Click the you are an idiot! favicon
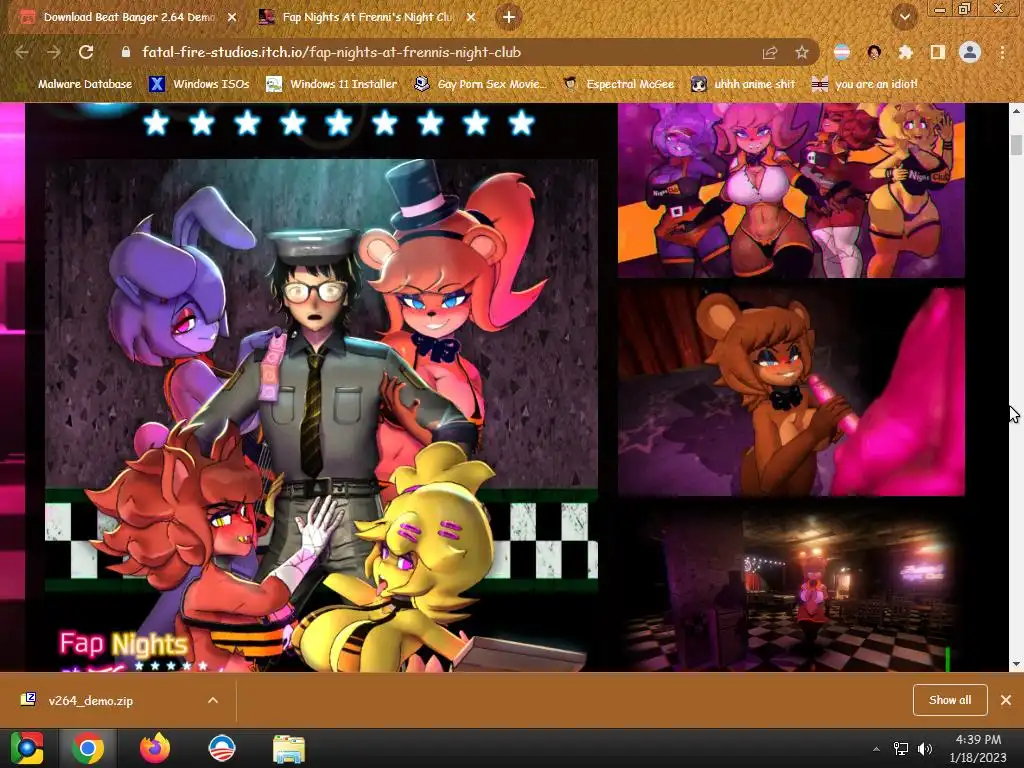Screen dimensions: 1024x768 820,84
